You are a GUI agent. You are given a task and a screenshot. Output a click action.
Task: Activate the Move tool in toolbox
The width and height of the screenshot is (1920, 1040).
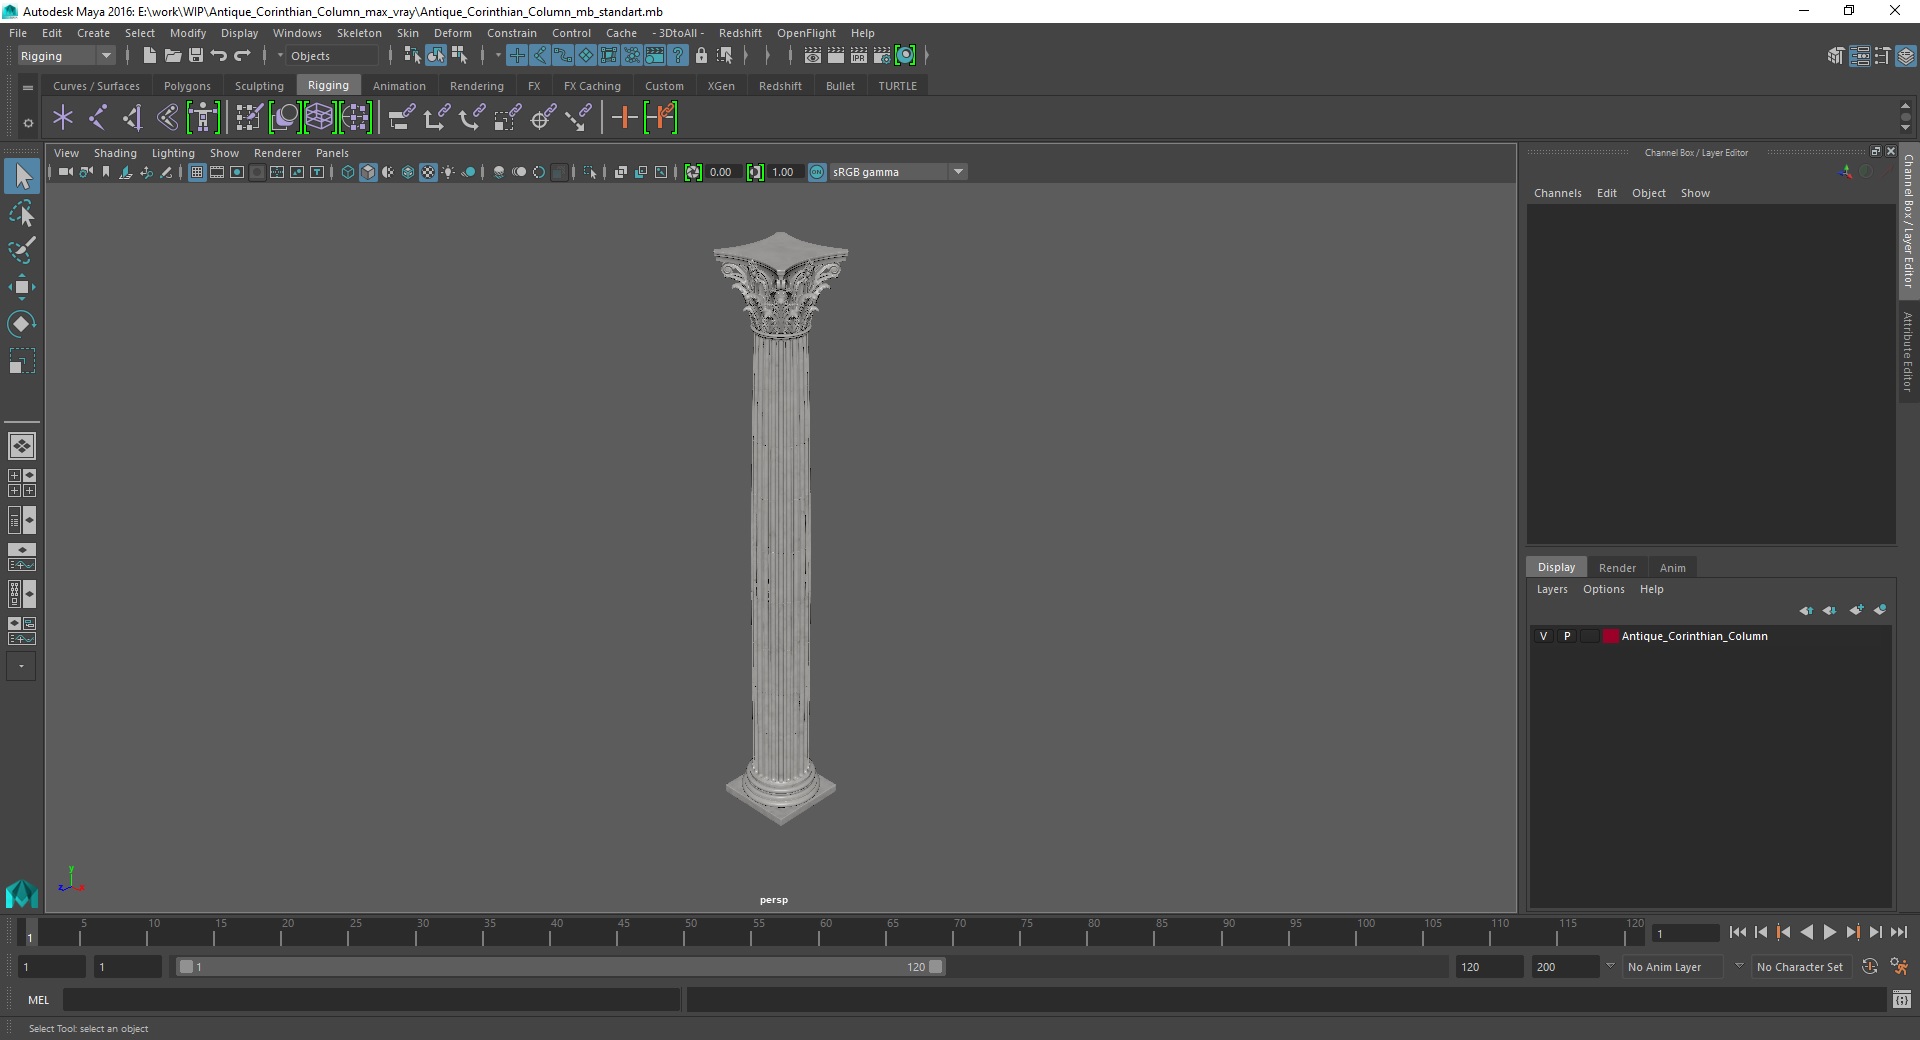(22, 287)
